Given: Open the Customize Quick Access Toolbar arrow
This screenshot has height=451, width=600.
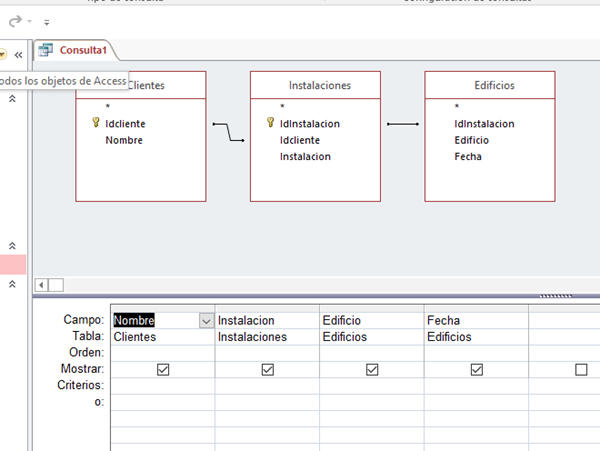Looking at the screenshot, I should (x=47, y=22).
